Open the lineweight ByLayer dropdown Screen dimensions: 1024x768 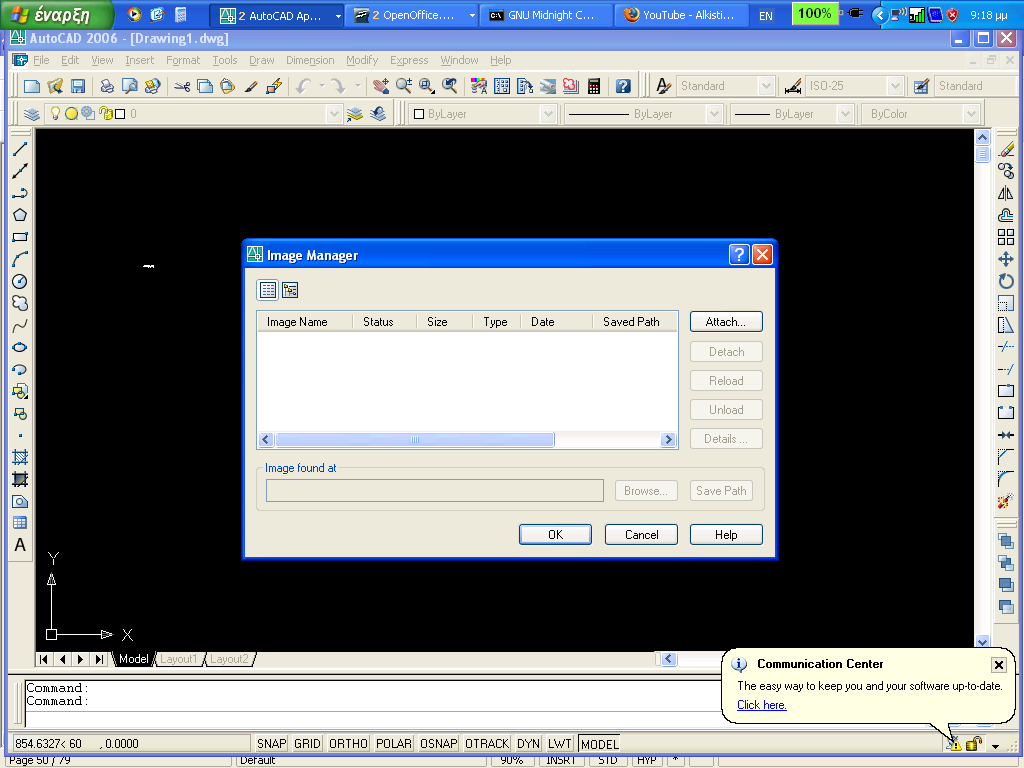(846, 114)
